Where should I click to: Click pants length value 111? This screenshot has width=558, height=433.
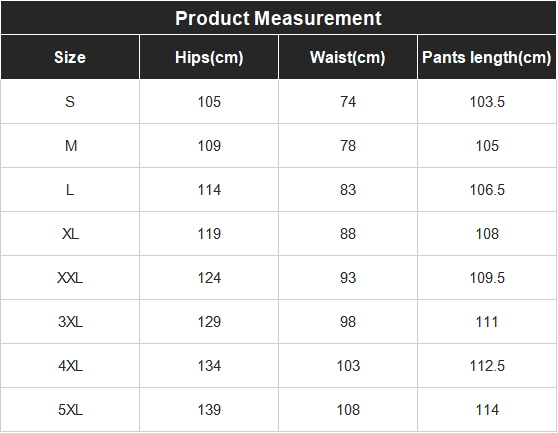(x=487, y=322)
